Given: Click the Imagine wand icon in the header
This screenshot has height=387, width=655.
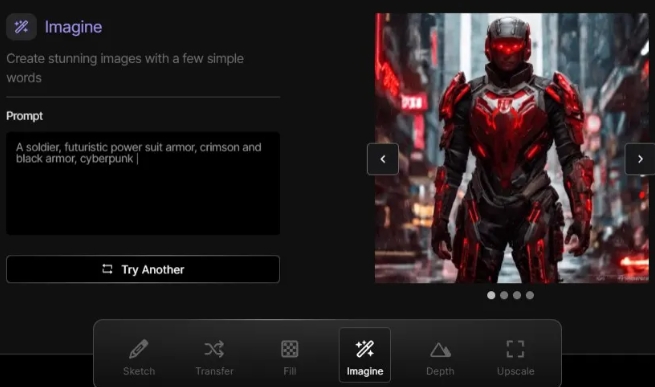Looking at the screenshot, I should 21,27.
